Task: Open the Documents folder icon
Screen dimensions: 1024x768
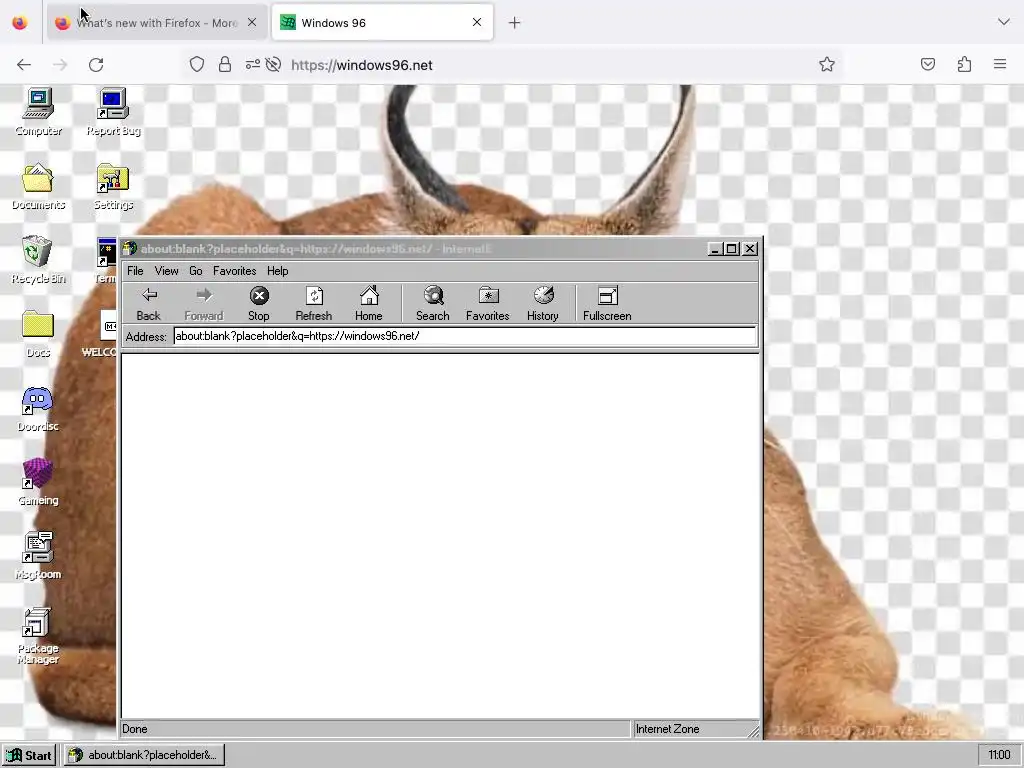Action: click(38, 186)
